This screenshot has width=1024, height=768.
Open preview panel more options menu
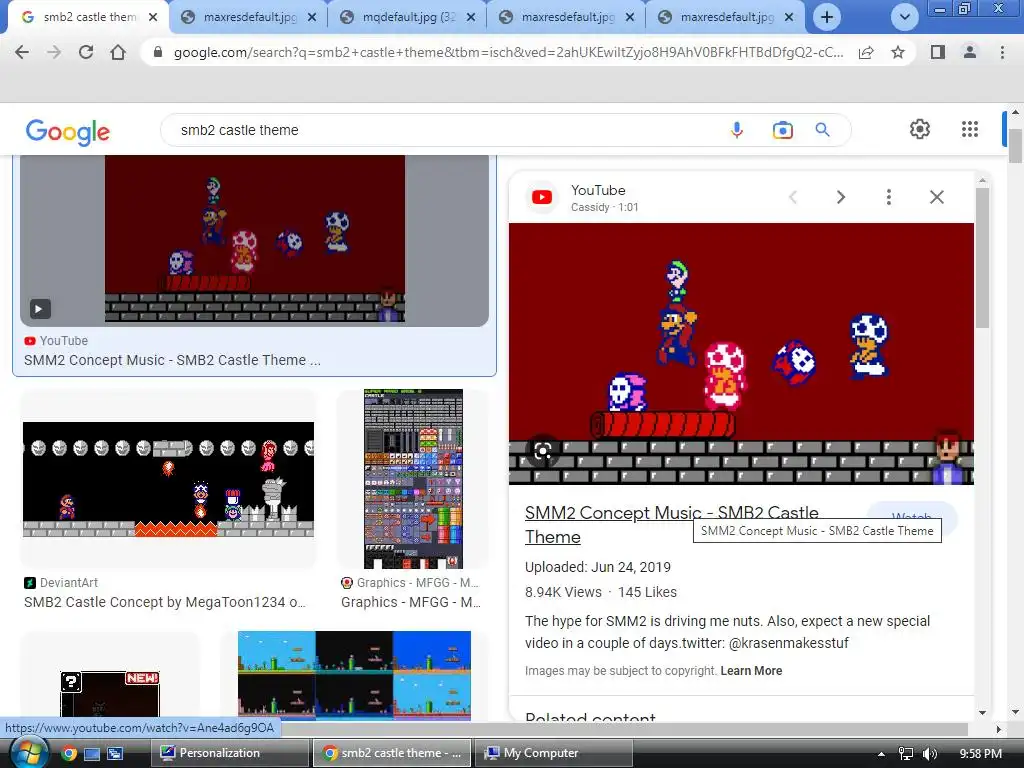coord(888,197)
